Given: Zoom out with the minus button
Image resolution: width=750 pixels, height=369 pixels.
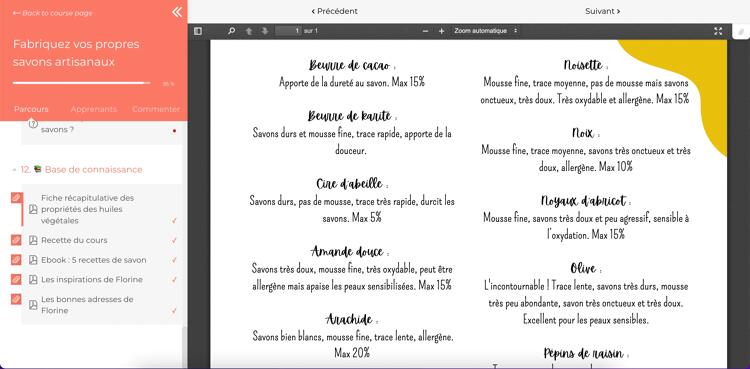Looking at the screenshot, I should click(425, 31).
